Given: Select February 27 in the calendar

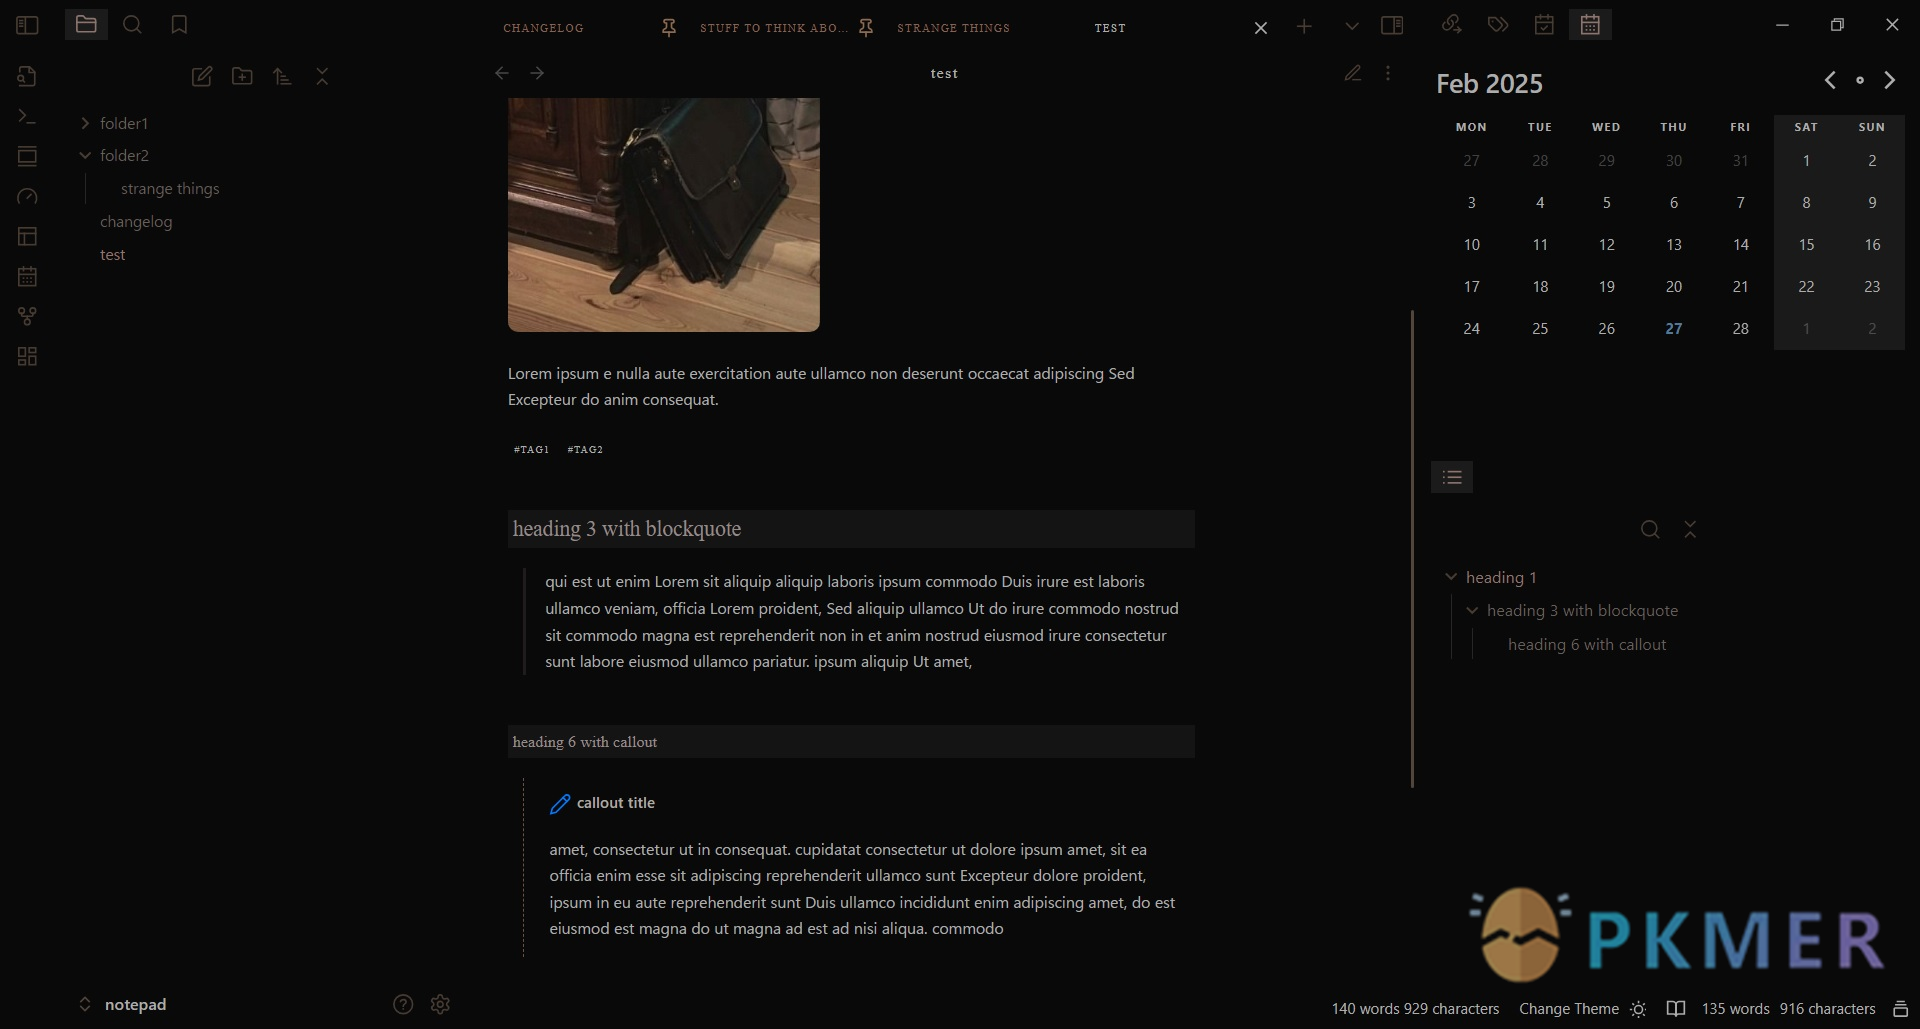Looking at the screenshot, I should [x=1673, y=328].
